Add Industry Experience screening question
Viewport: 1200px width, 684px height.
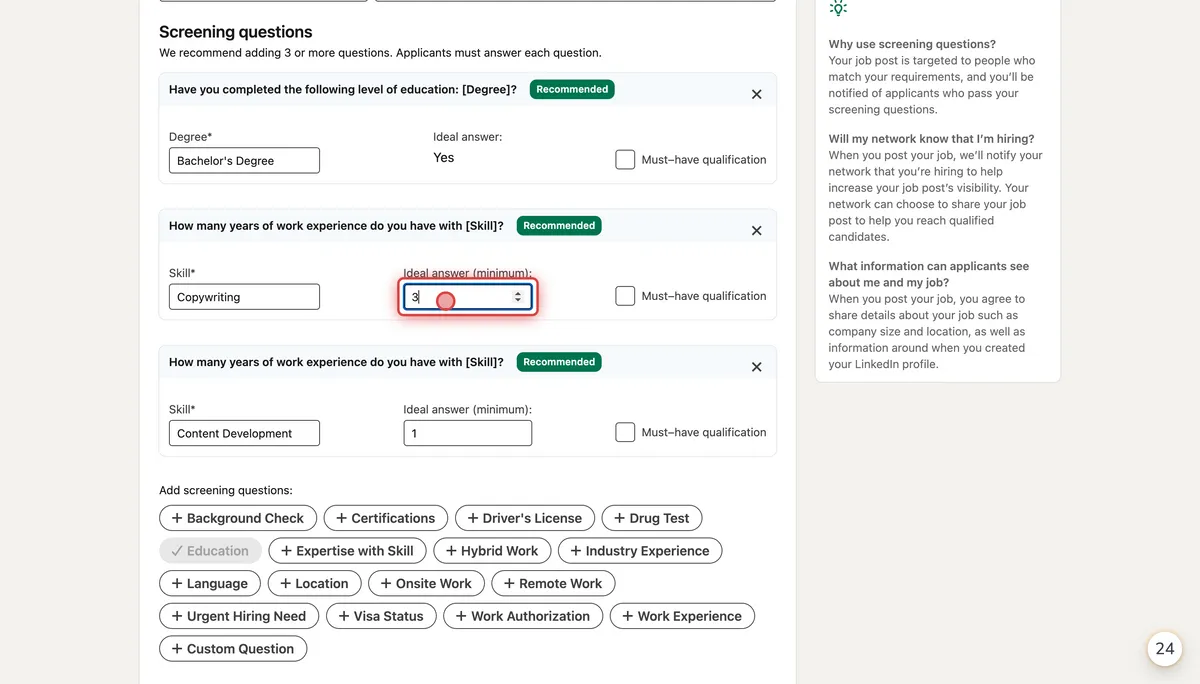(x=640, y=551)
